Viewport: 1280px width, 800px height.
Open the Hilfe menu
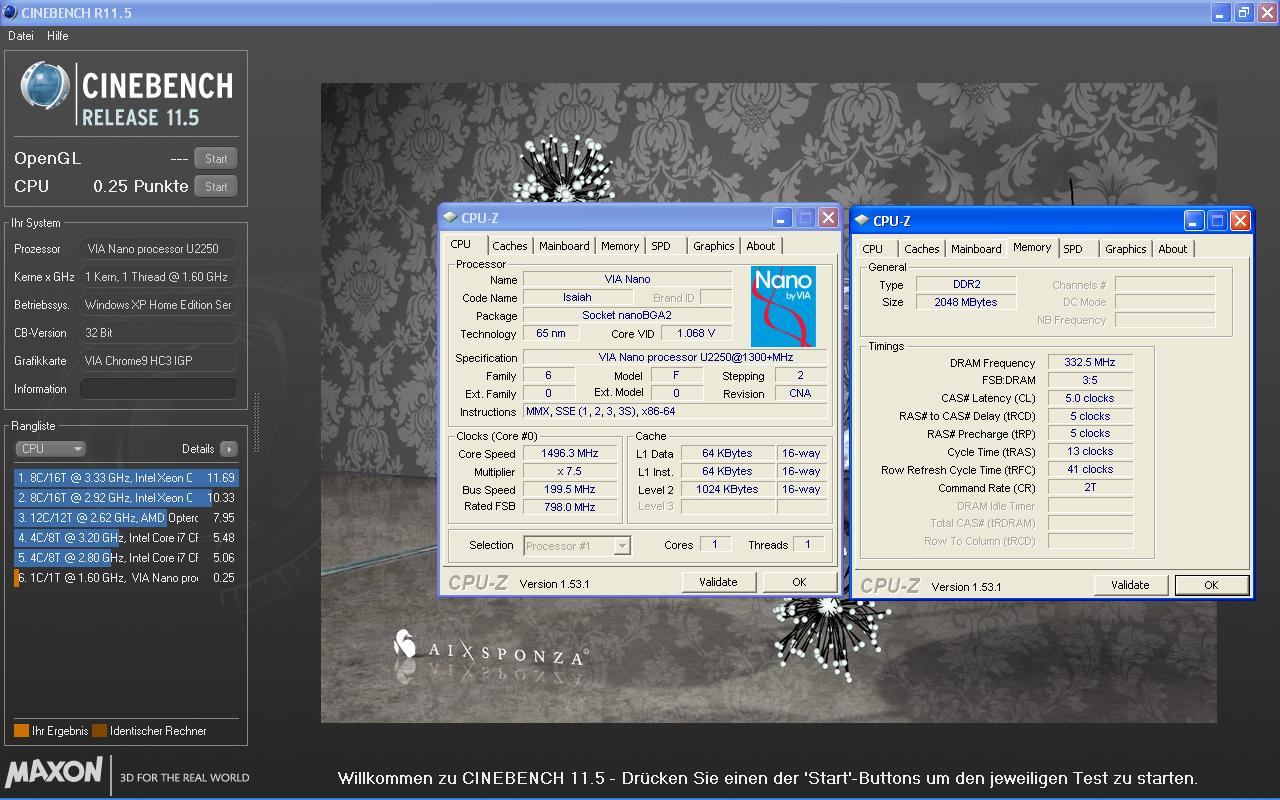pyautogui.click(x=58, y=36)
